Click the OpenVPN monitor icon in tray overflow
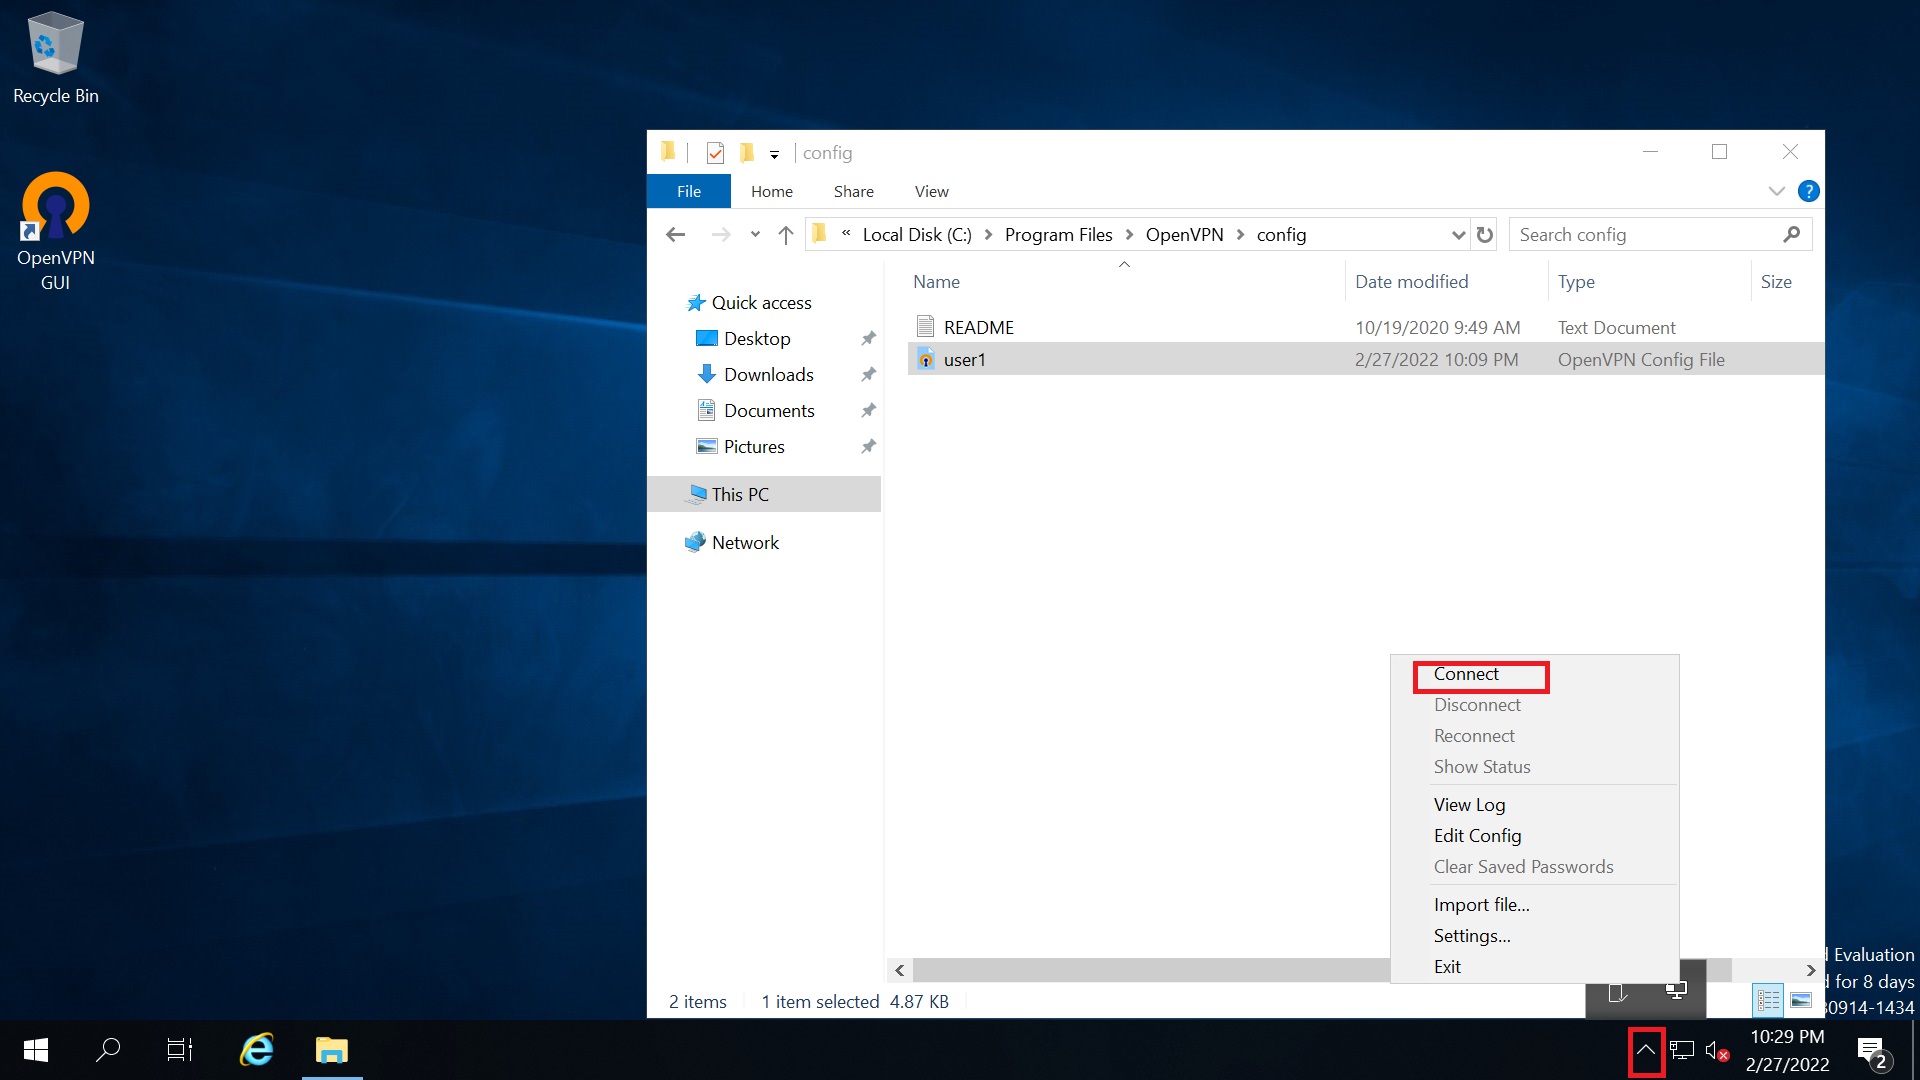This screenshot has width=1920, height=1080. (1677, 991)
